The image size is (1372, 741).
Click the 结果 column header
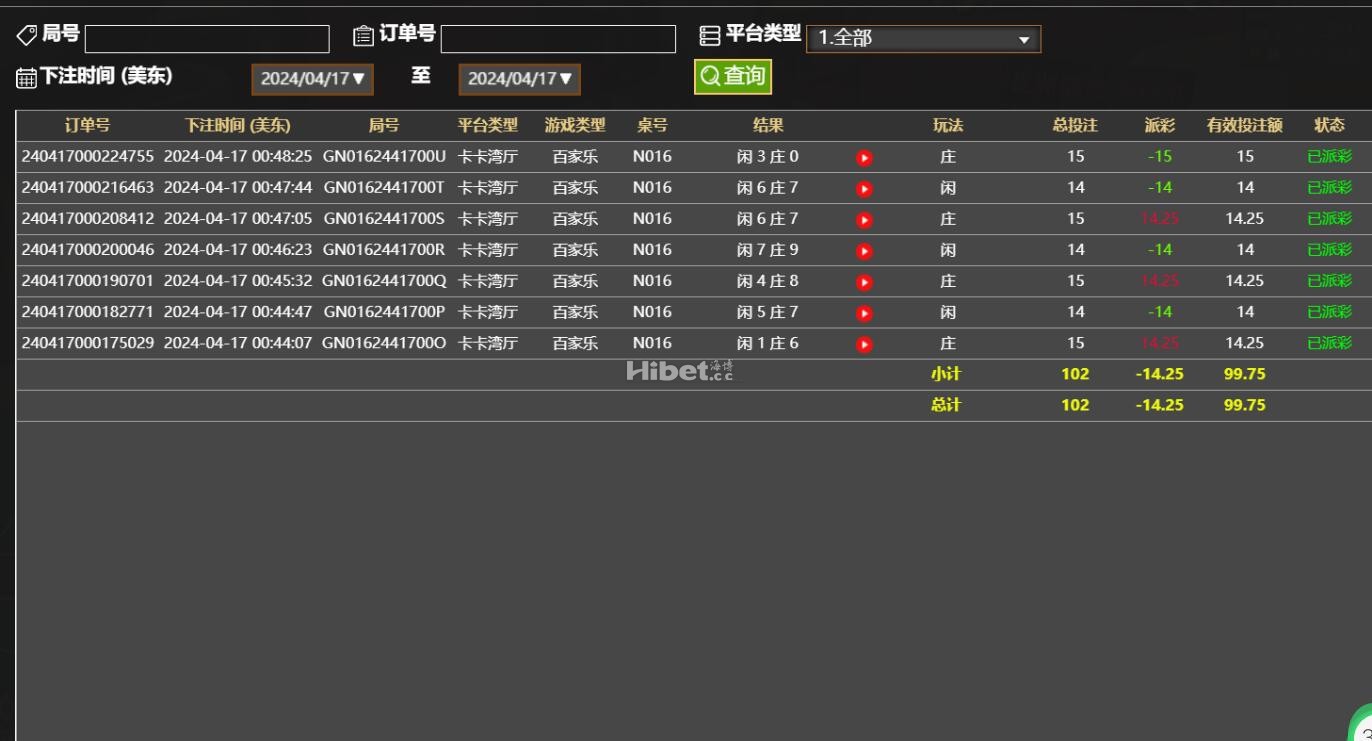point(768,125)
